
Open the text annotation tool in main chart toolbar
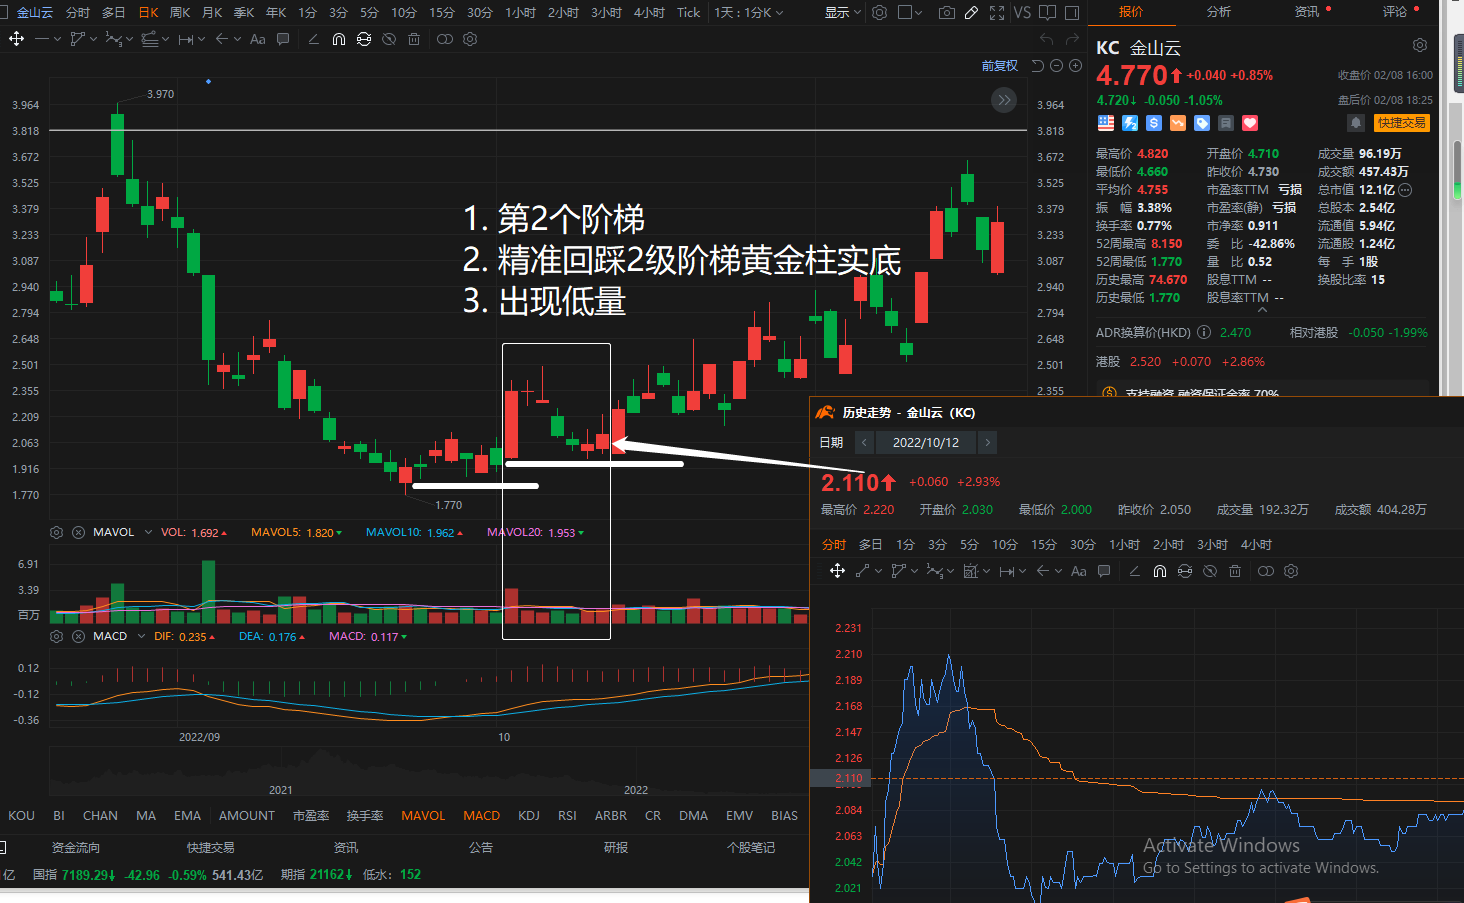[x=258, y=39]
